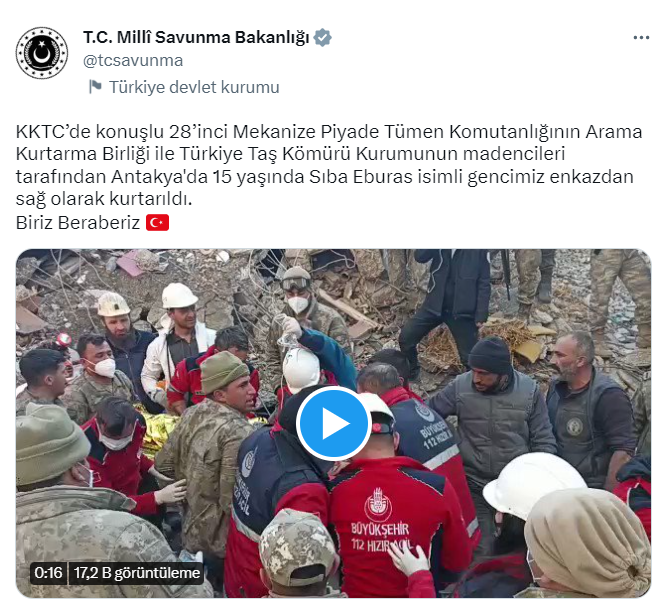This screenshot has width=667, height=608.
Task: Click the Büyükşehir 112 logo on red jacket
Action: [x=380, y=521]
